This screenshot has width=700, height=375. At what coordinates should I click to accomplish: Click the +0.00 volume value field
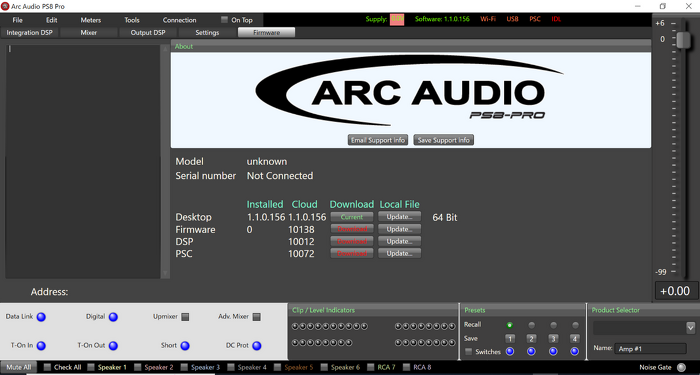(676, 291)
